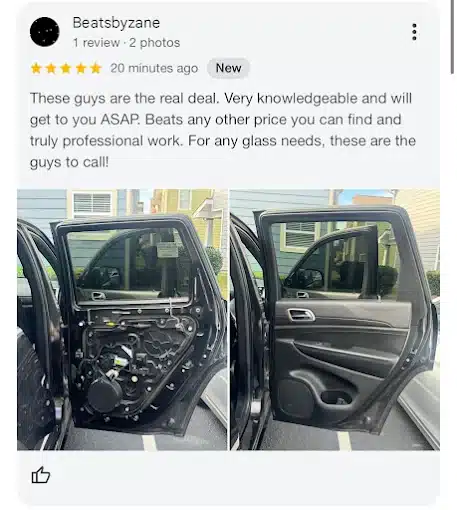Click the second yellow rating star
This screenshot has width=457, height=510.
(51, 68)
